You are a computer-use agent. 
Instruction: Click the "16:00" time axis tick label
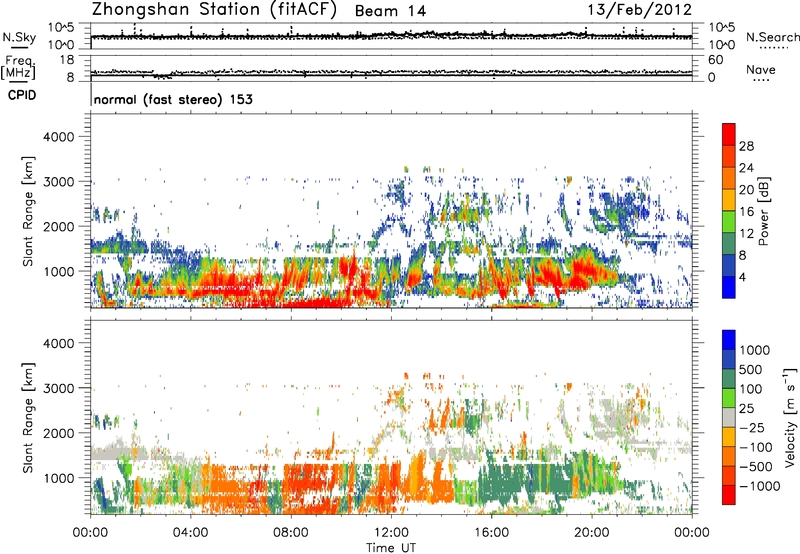pos(491,533)
